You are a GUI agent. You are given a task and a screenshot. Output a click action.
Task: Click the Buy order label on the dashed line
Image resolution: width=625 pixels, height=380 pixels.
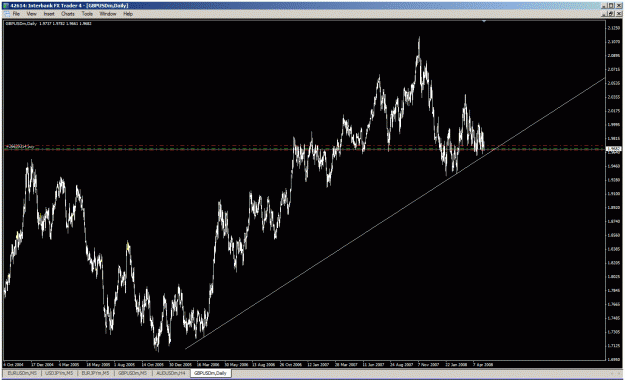20,147
